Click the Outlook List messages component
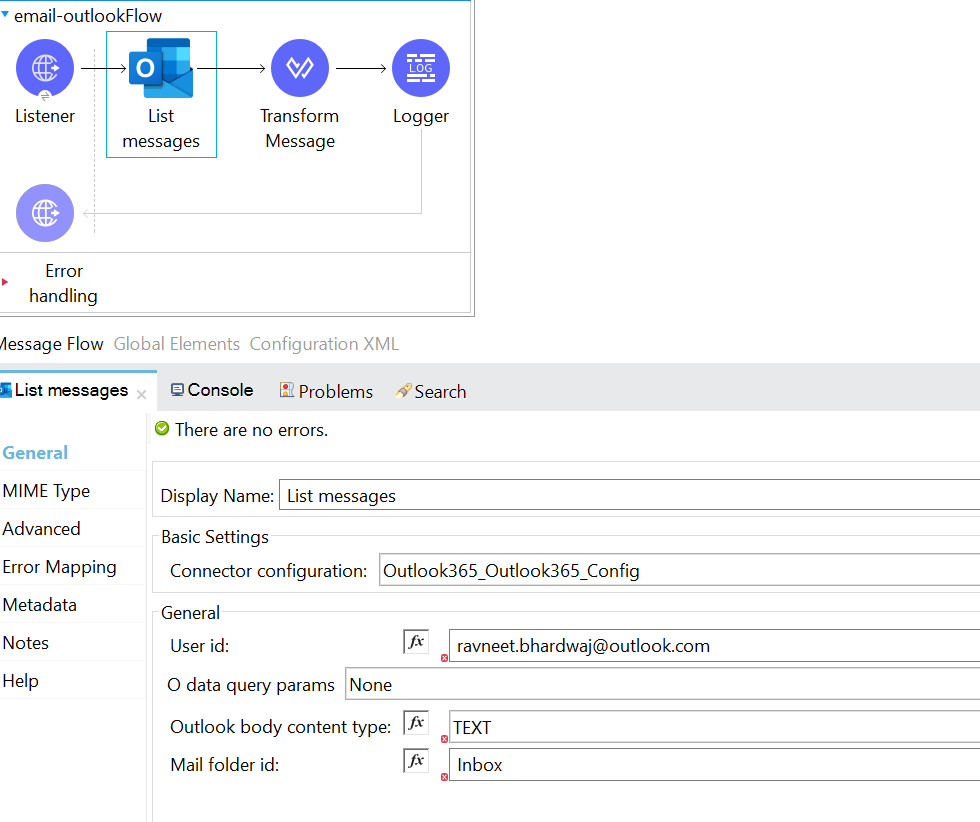Viewport: 980px width, 822px height. pyautogui.click(x=161, y=69)
